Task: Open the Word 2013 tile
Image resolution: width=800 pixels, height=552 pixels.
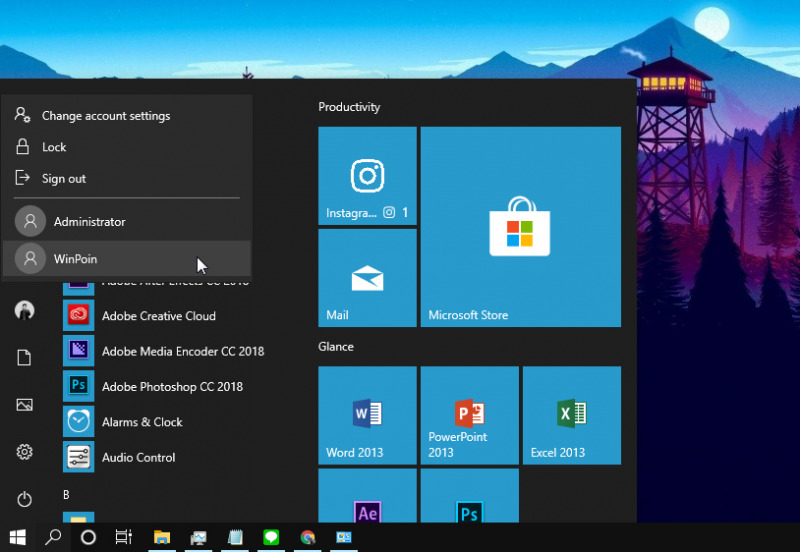Action: coord(367,415)
